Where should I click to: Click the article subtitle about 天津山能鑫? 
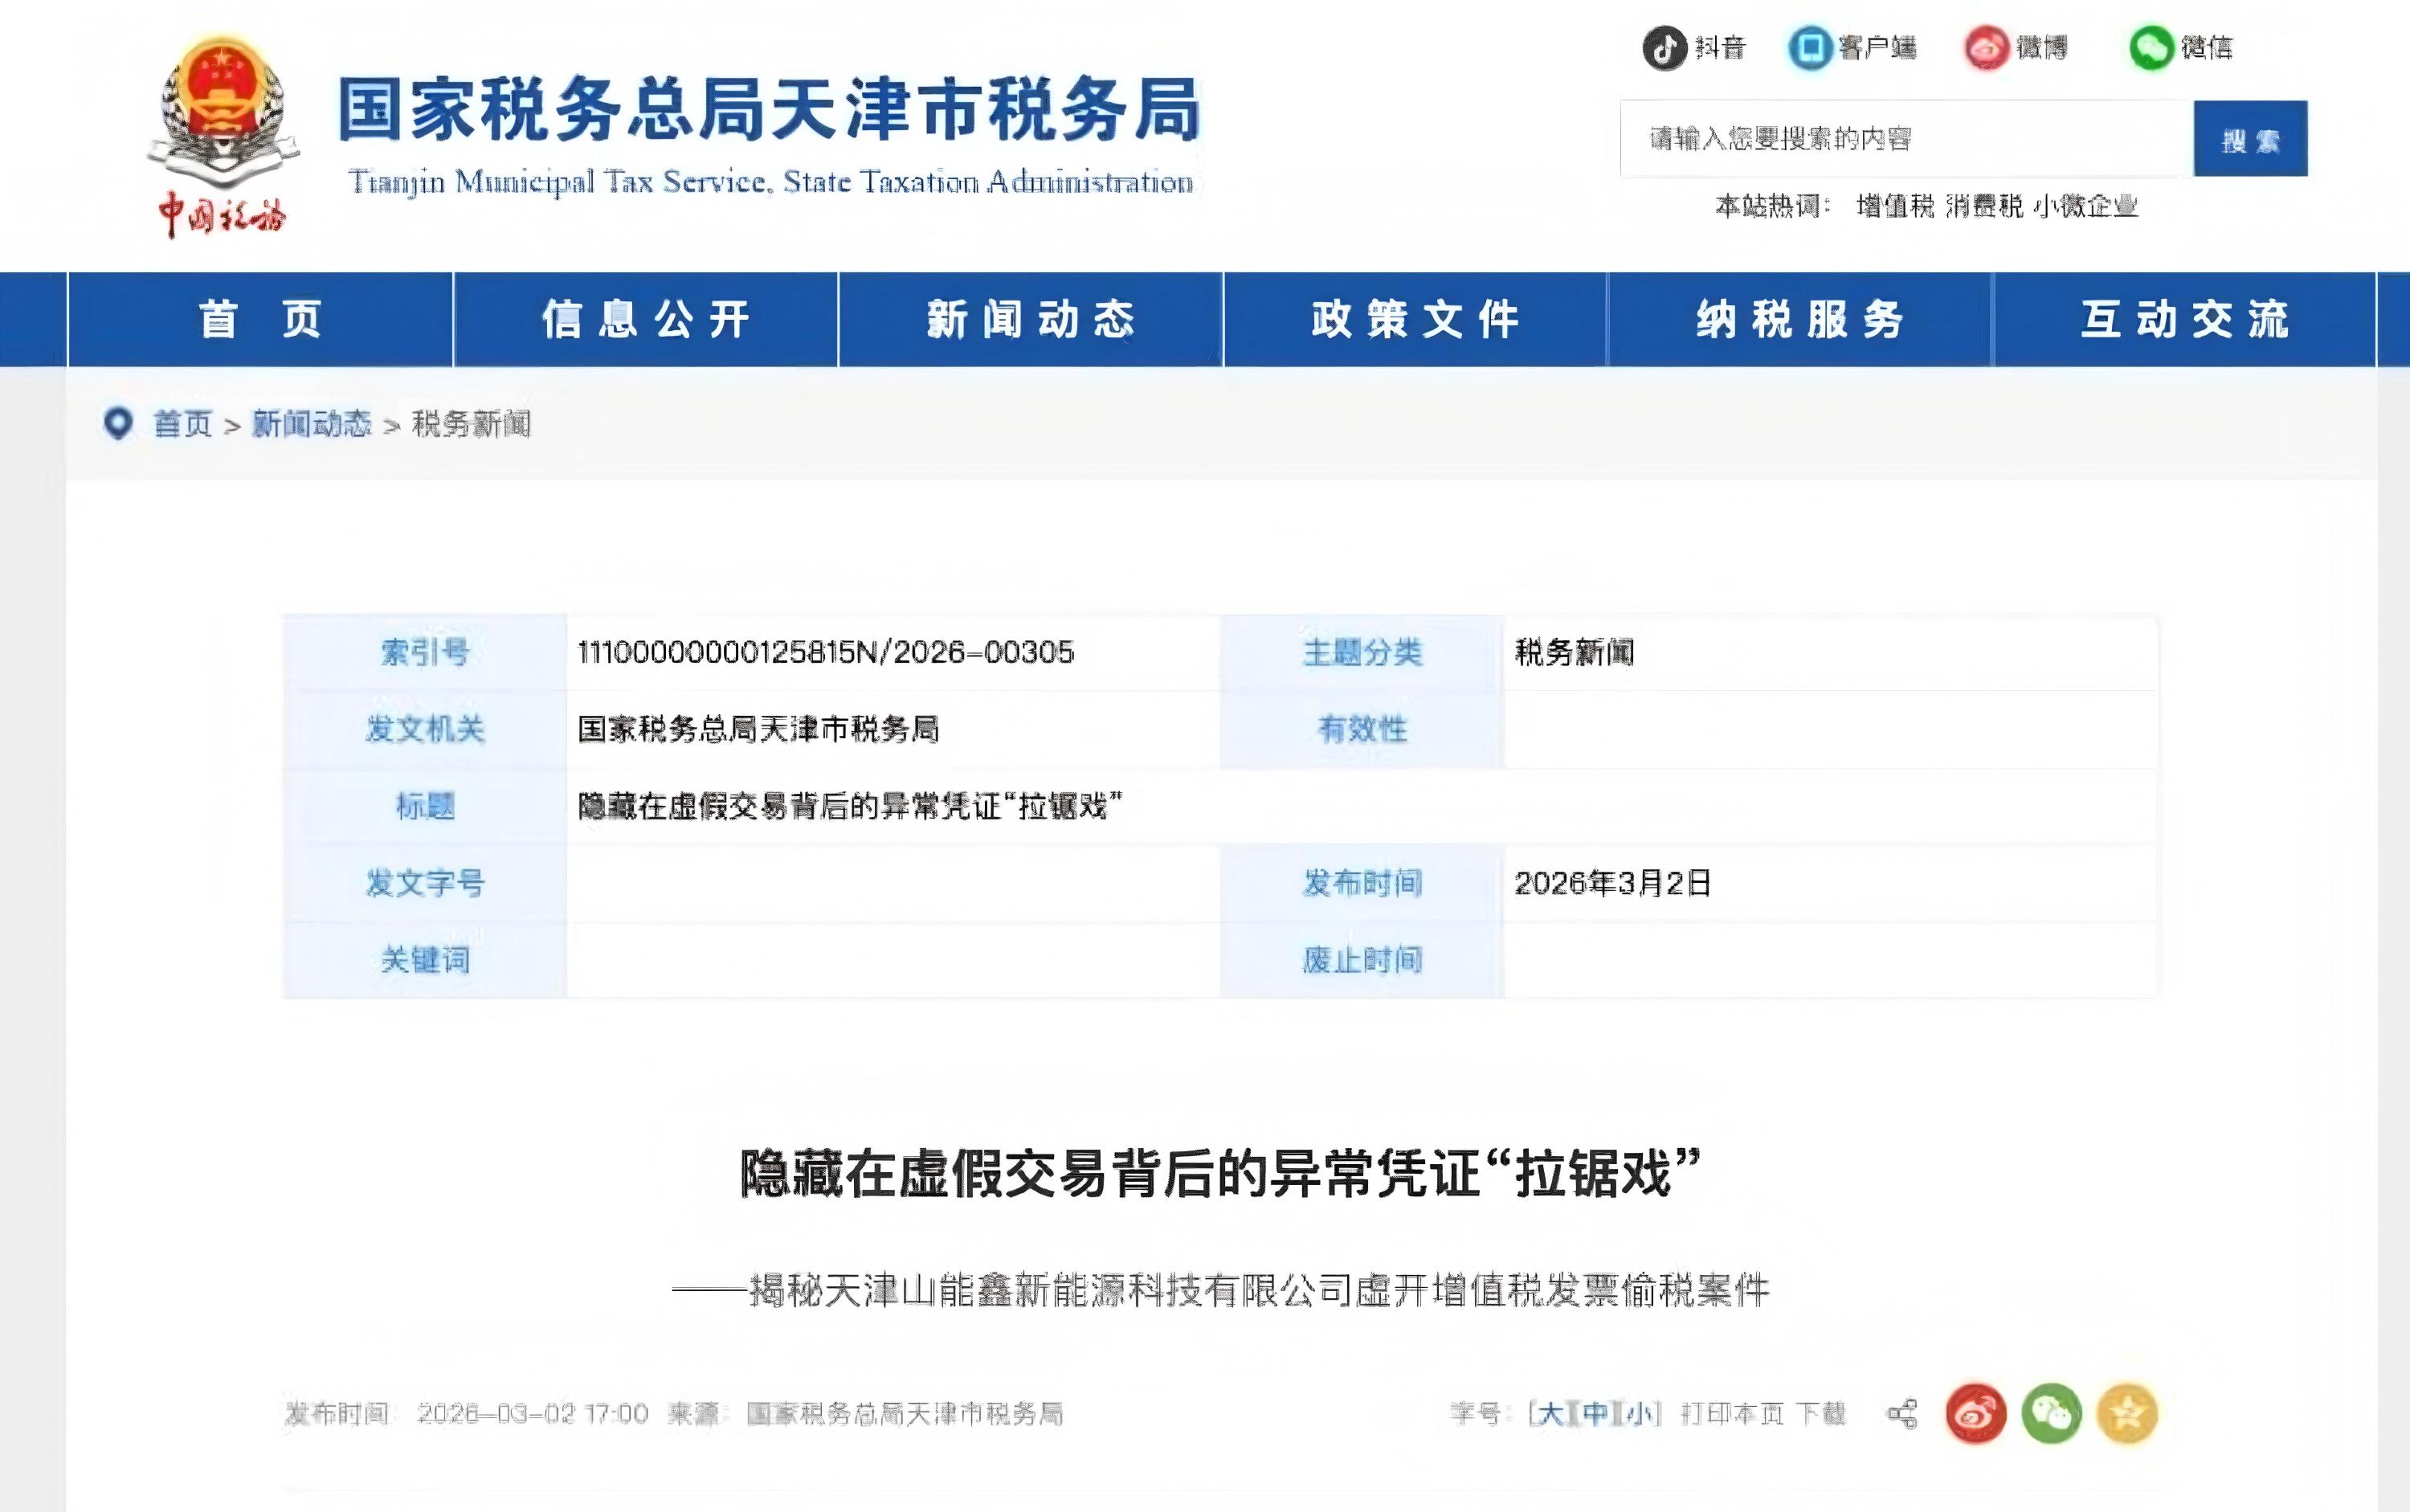coord(1220,1290)
